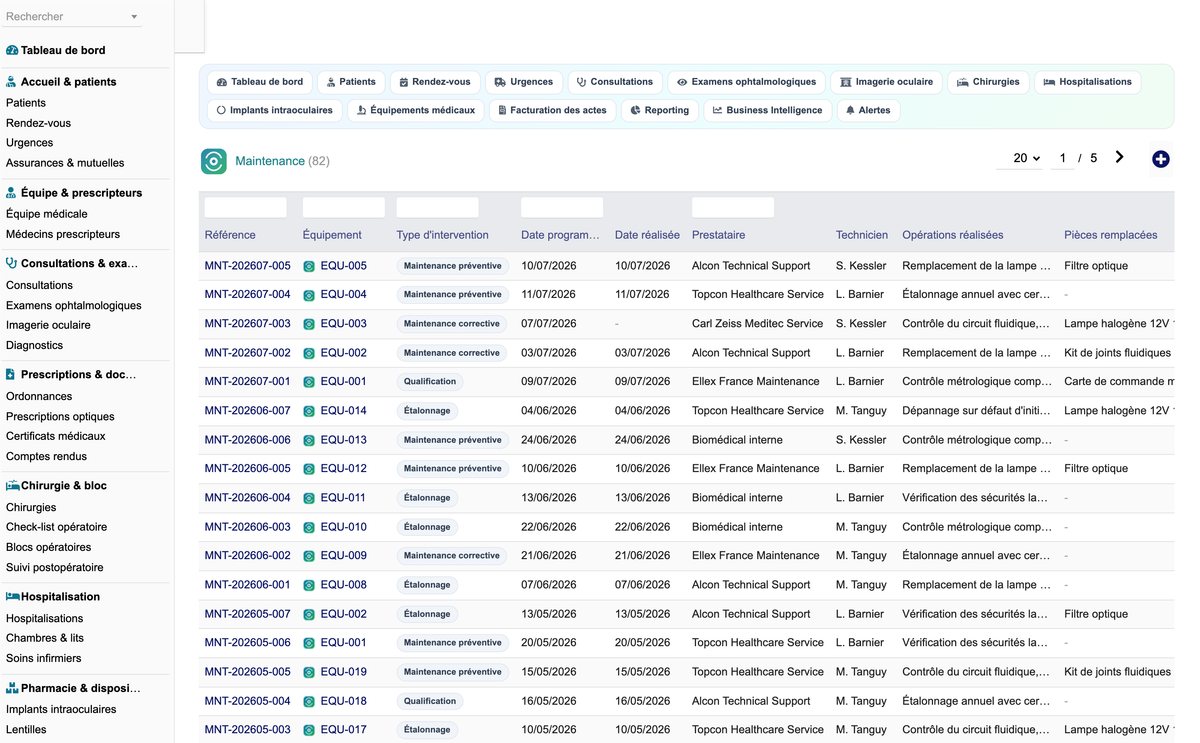This screenshot has height=743, width=1200.
Task: Open Chambres & lits in sidebar
Action: tap(45, 638)
